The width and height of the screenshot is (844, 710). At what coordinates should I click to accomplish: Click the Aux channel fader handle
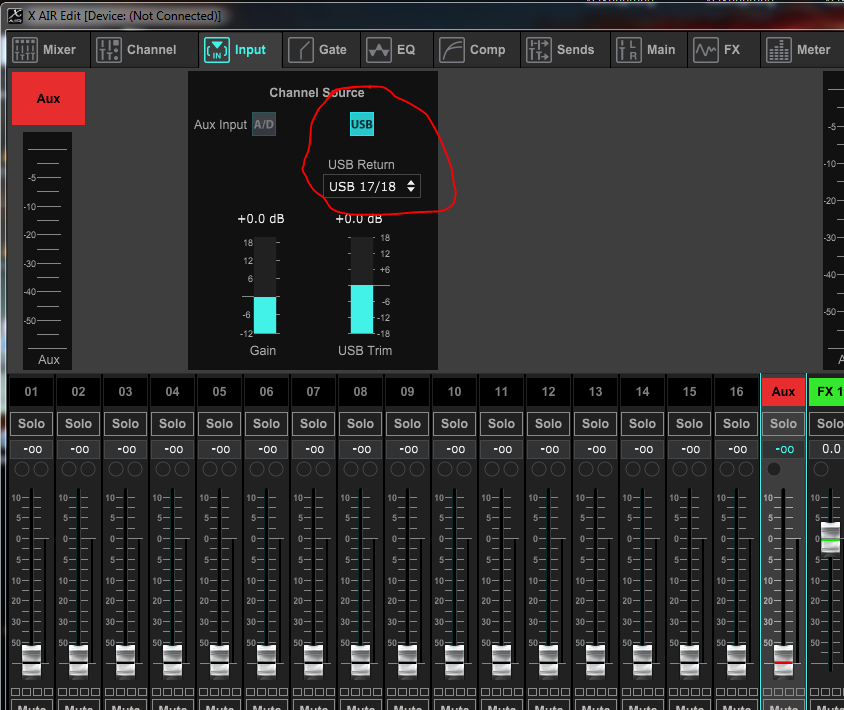point(783,660)
